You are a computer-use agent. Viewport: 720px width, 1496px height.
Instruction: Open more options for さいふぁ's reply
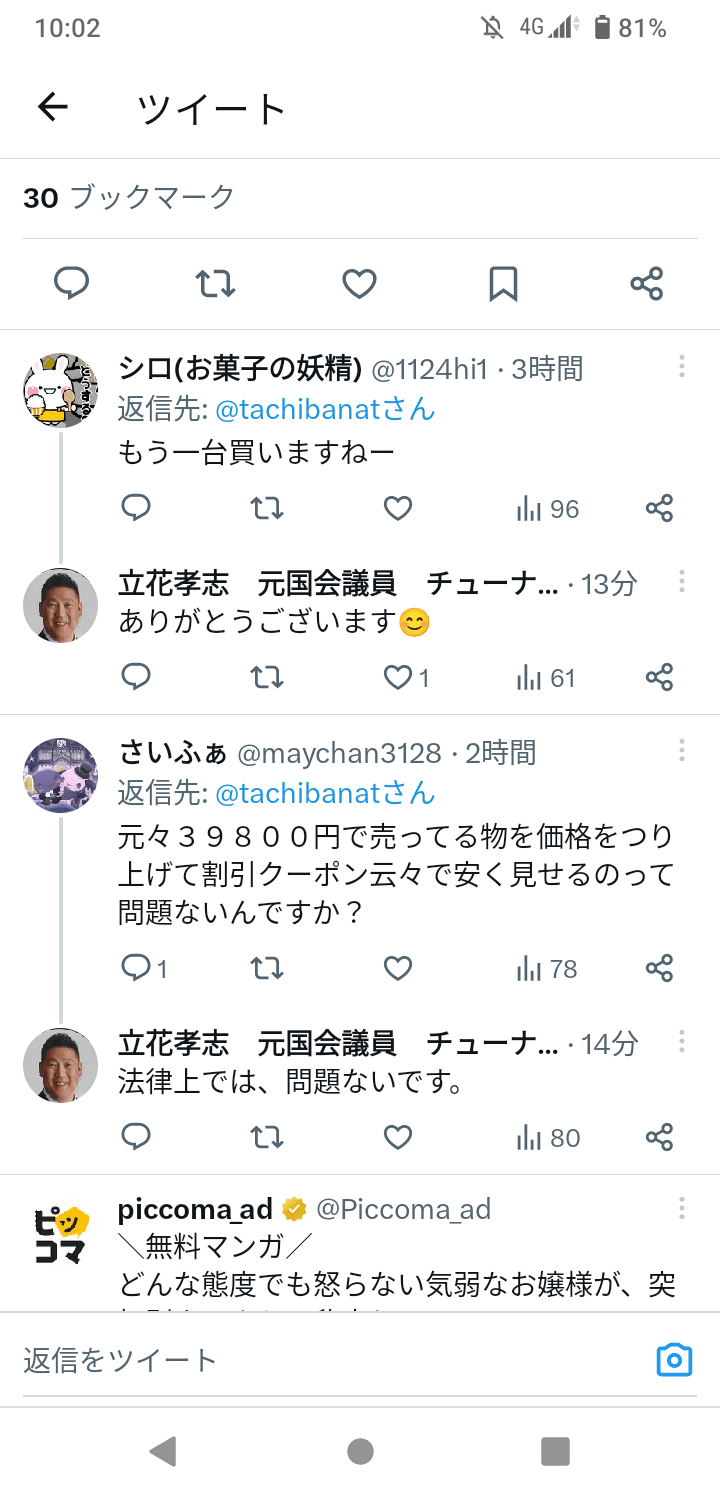point(682,751)
